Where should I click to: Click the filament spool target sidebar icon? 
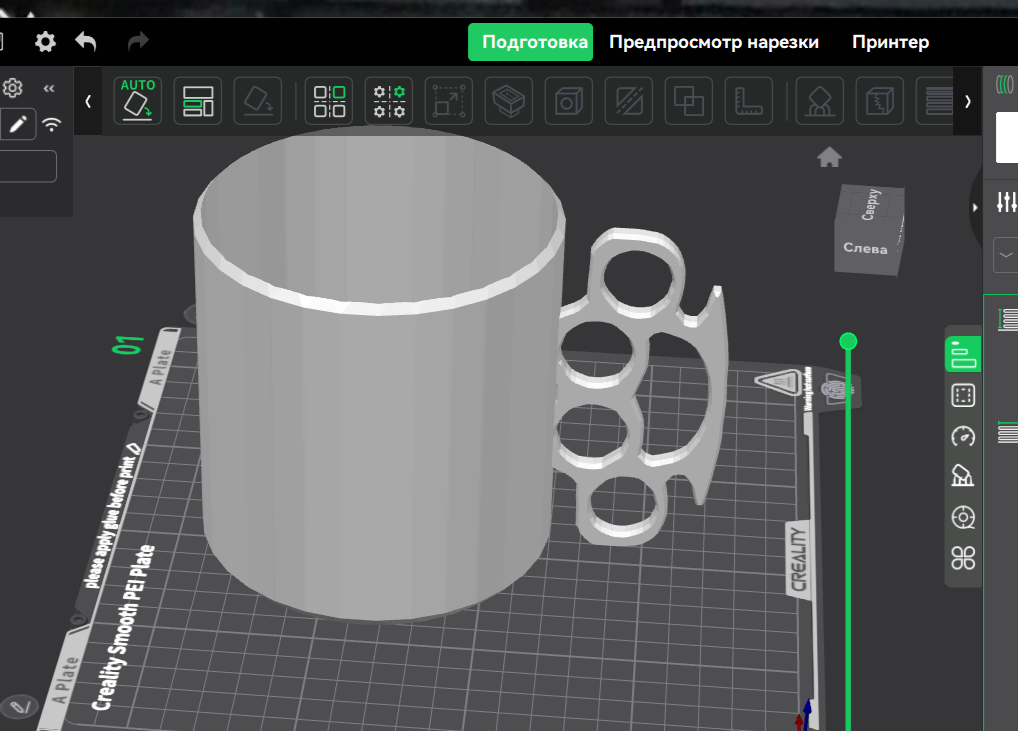tap(963, 517)
